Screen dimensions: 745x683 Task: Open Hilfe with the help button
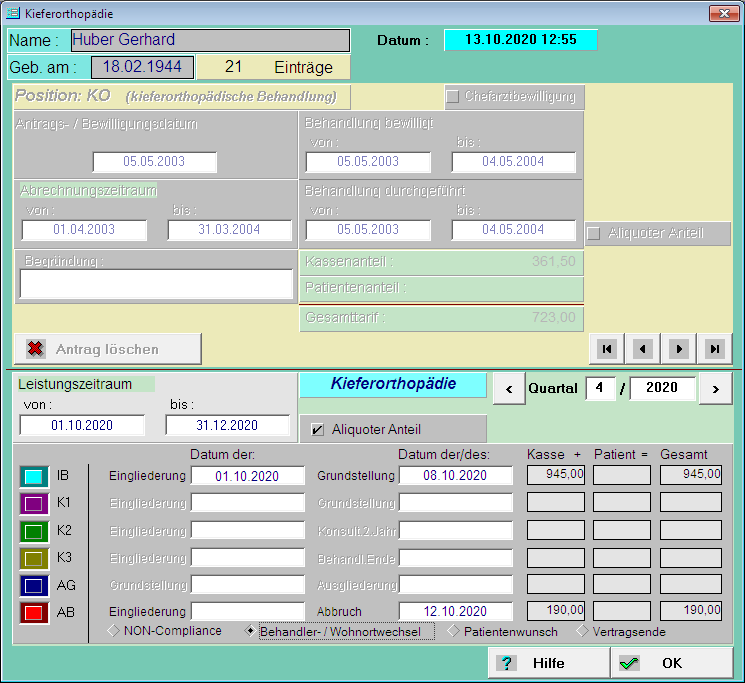click(x=548, y=663)
